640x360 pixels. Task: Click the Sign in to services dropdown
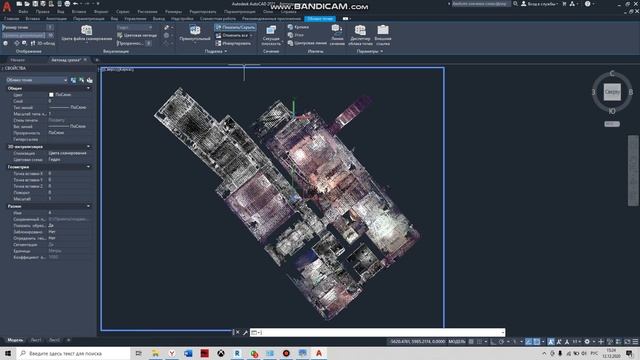pos(540,4)
